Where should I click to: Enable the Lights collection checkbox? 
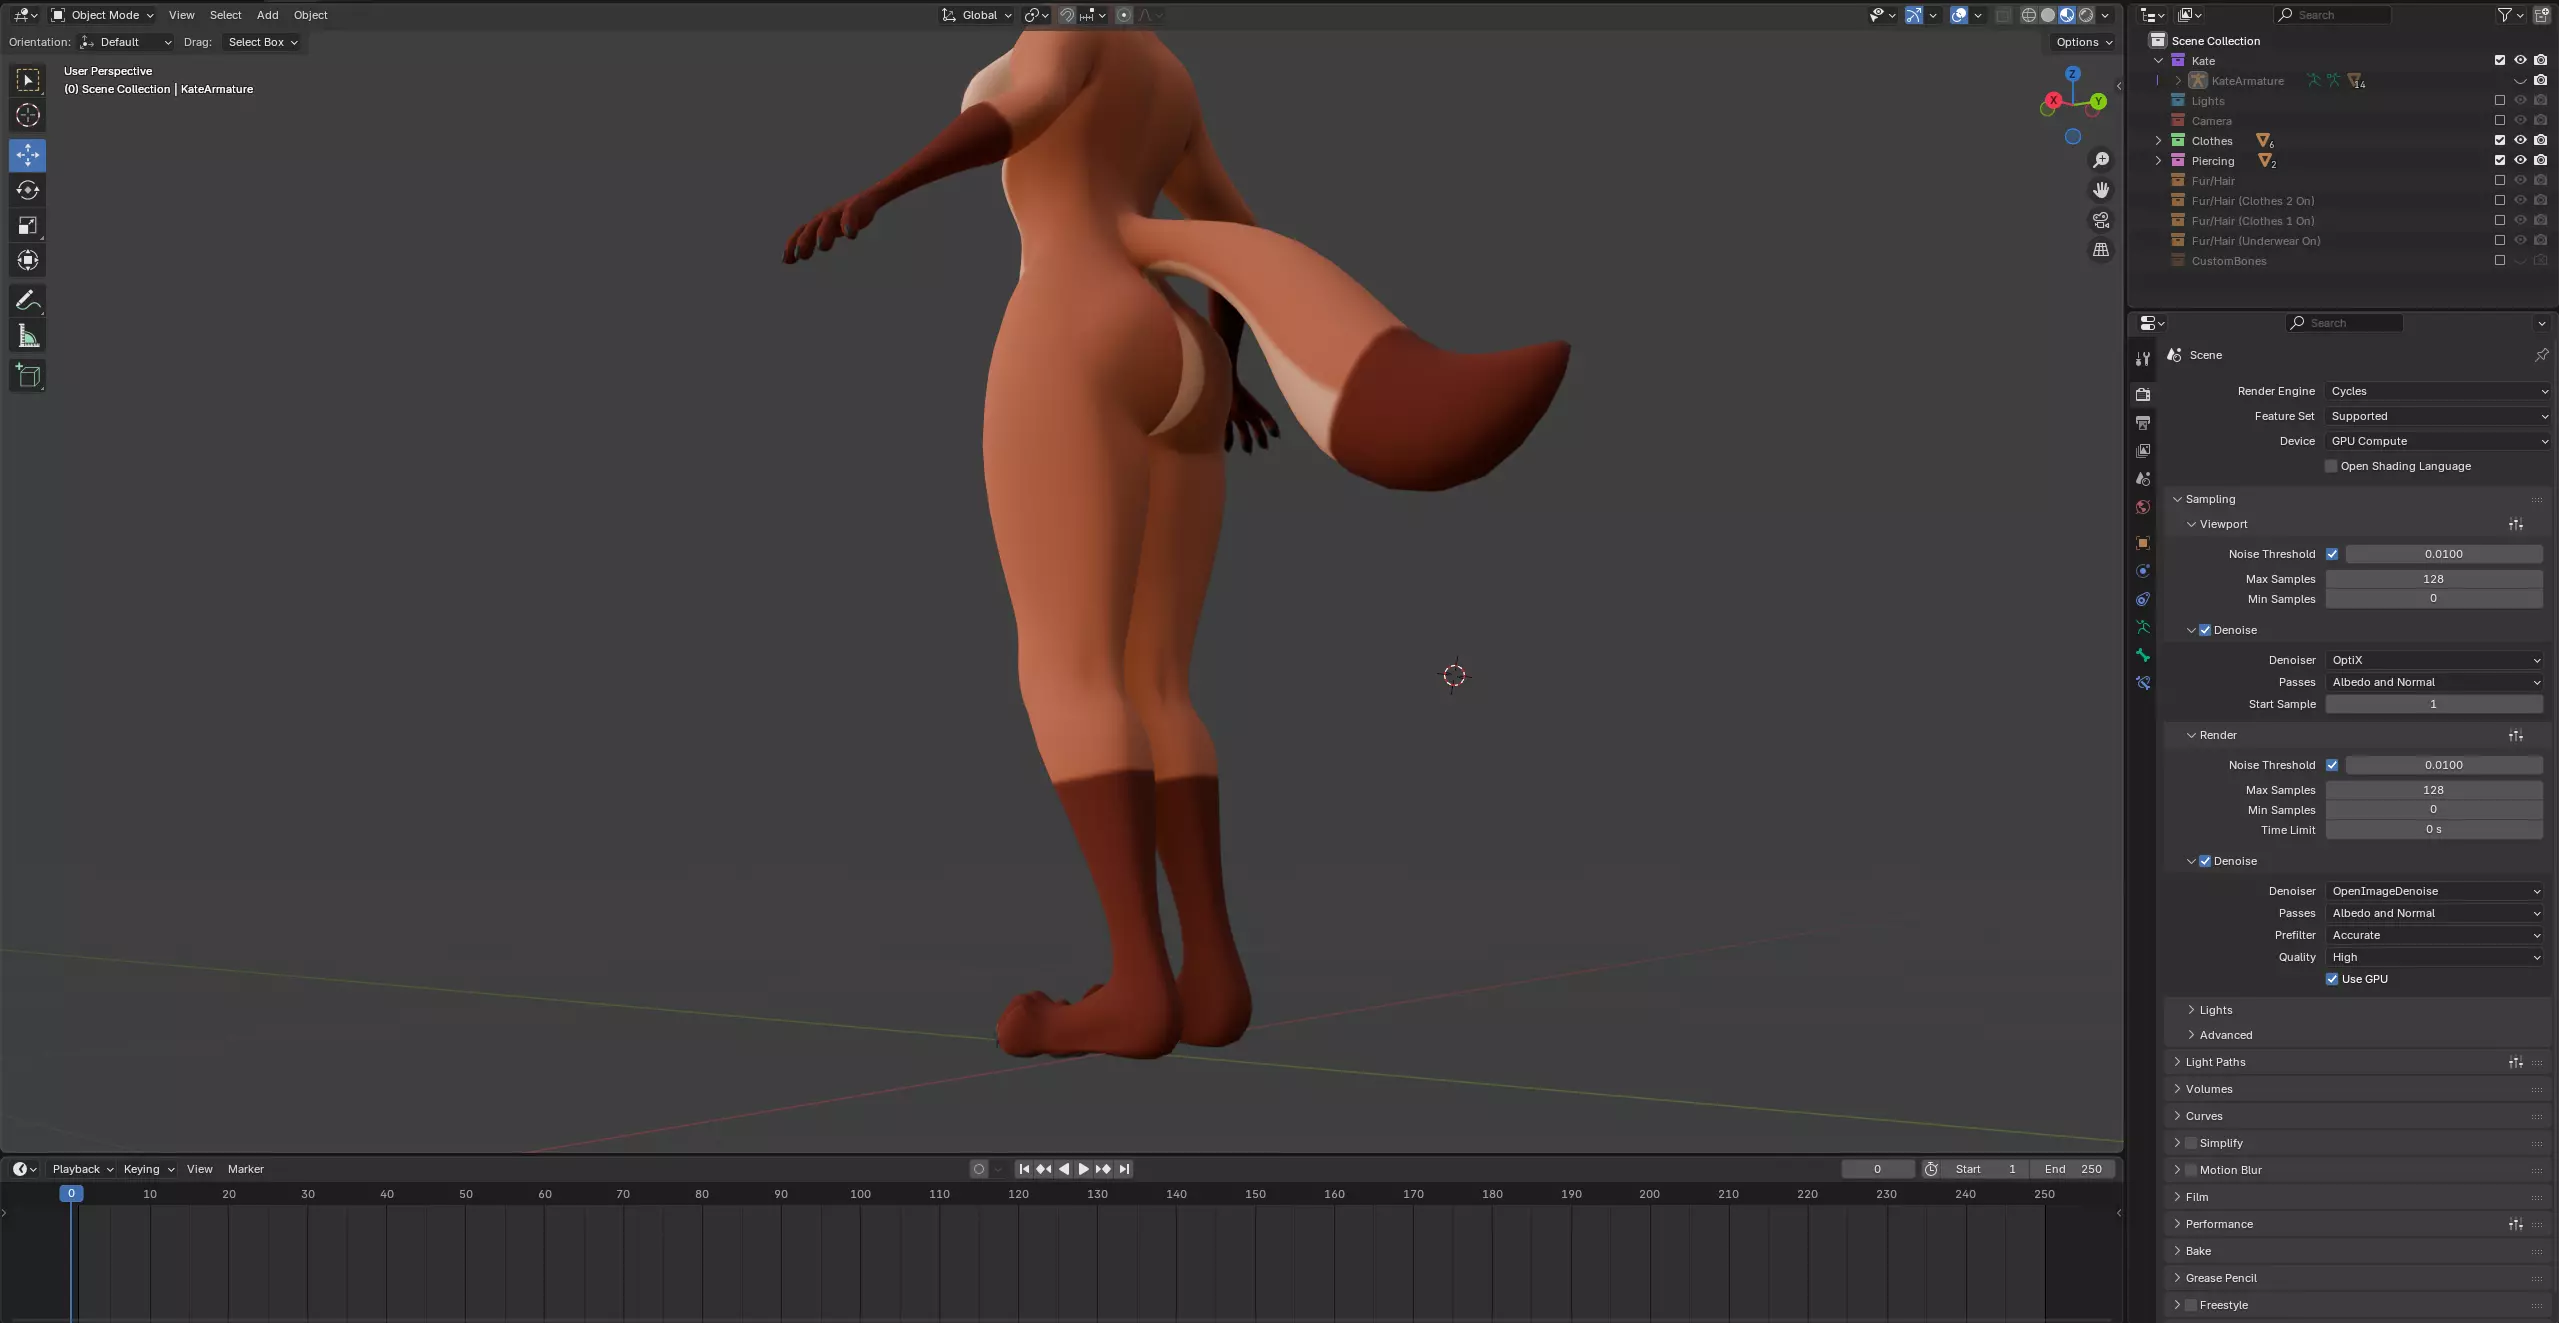(x=2500, y=100)
